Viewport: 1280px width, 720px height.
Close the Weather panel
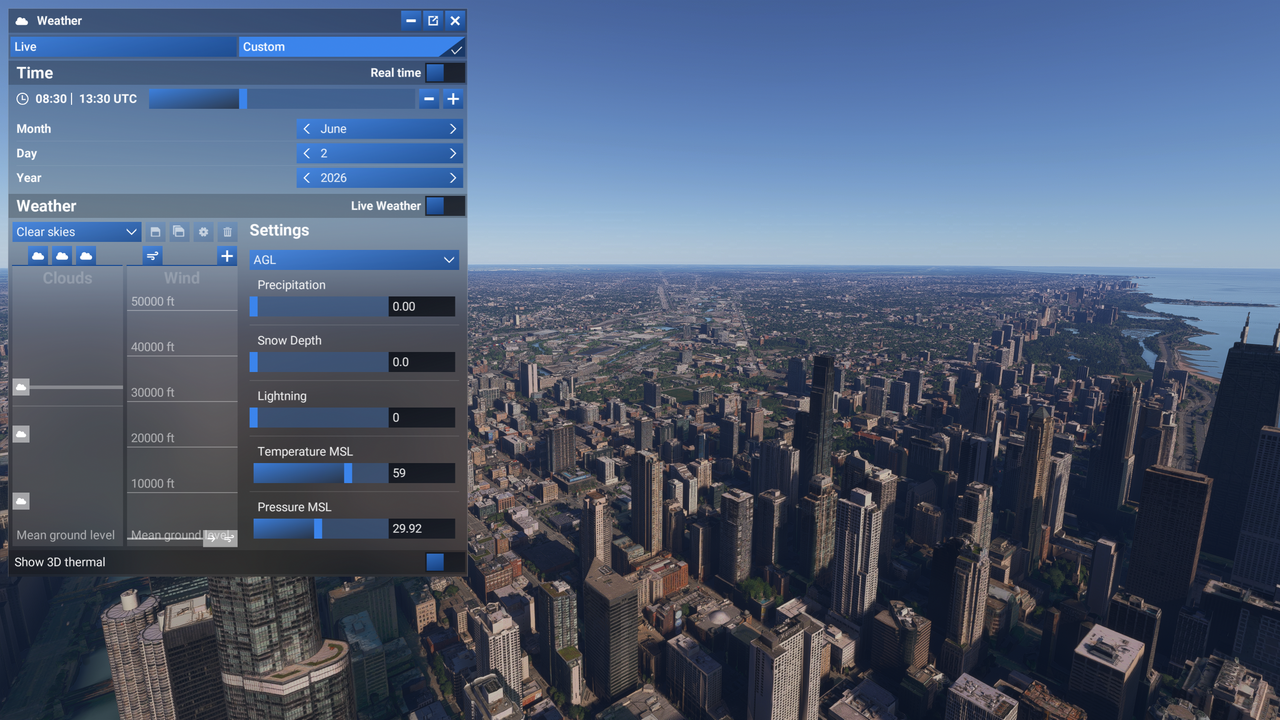click(x=455, y=21)
